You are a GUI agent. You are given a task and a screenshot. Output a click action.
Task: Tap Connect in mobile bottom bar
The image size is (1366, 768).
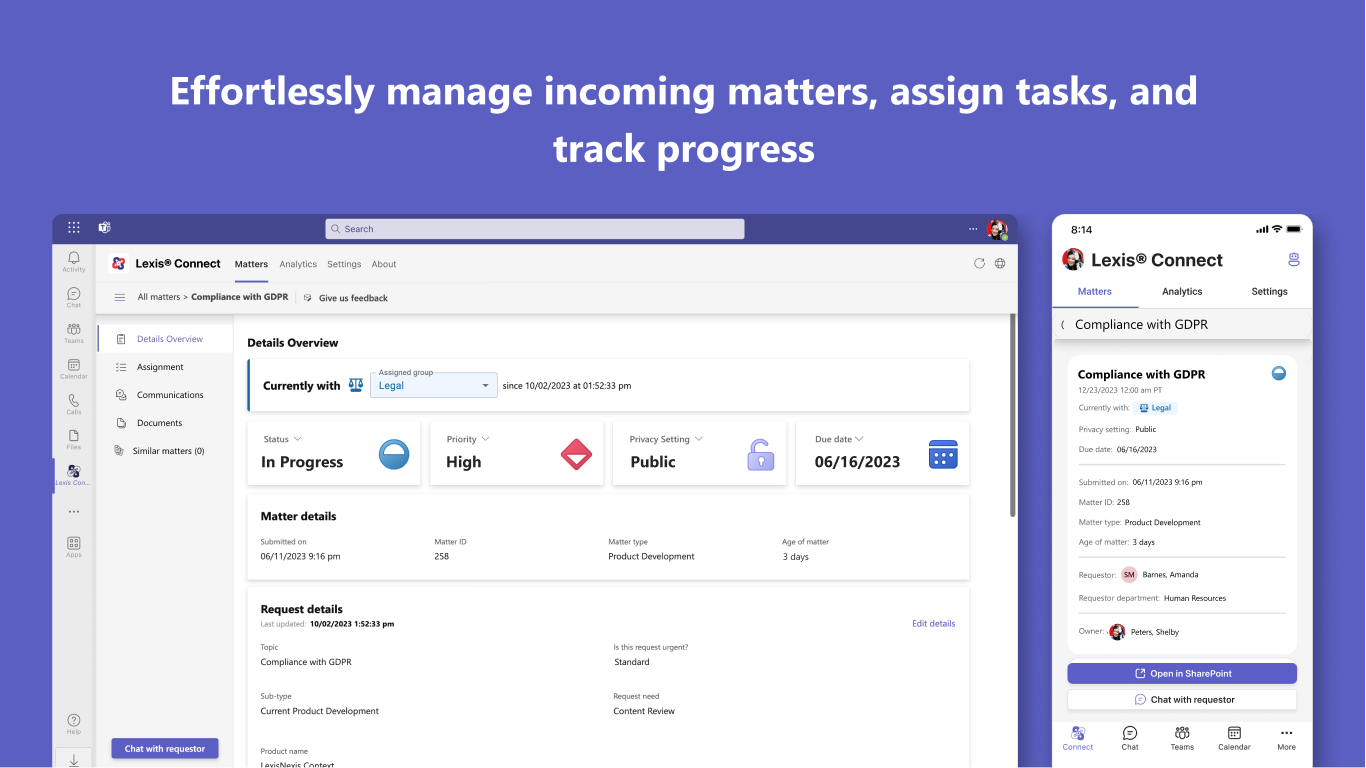click(1078, 739)
